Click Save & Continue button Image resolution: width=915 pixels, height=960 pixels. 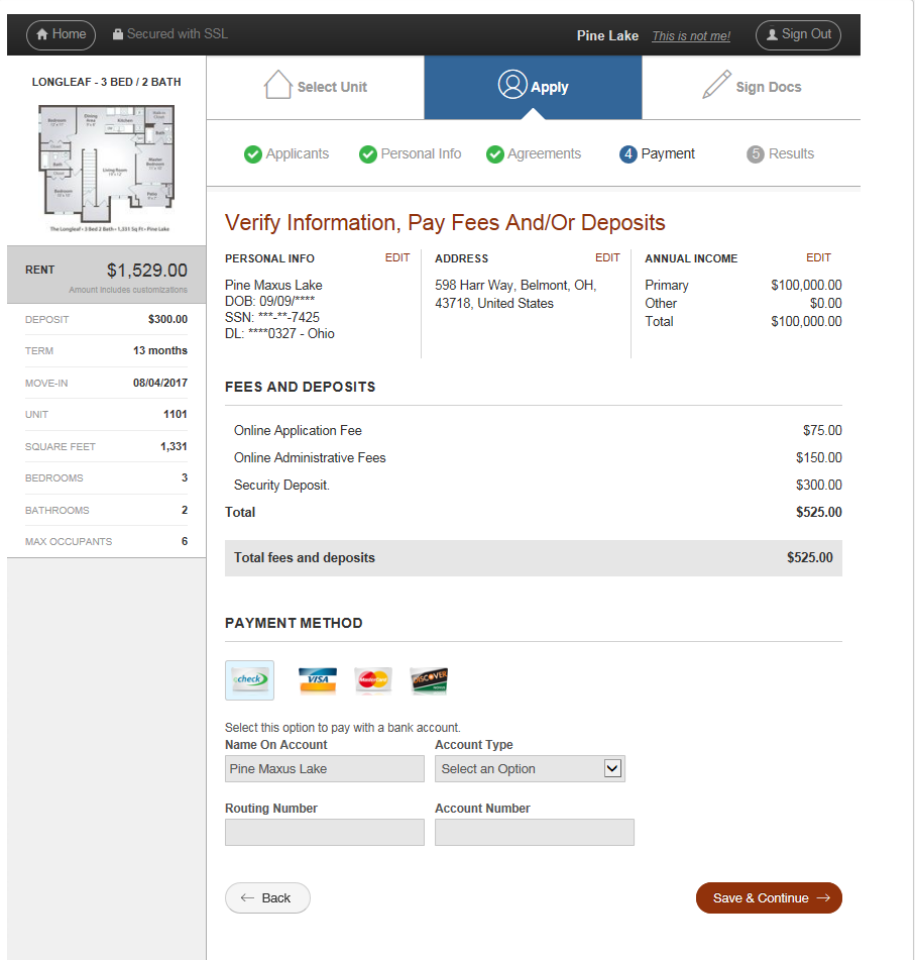click(x=769, y=898)
